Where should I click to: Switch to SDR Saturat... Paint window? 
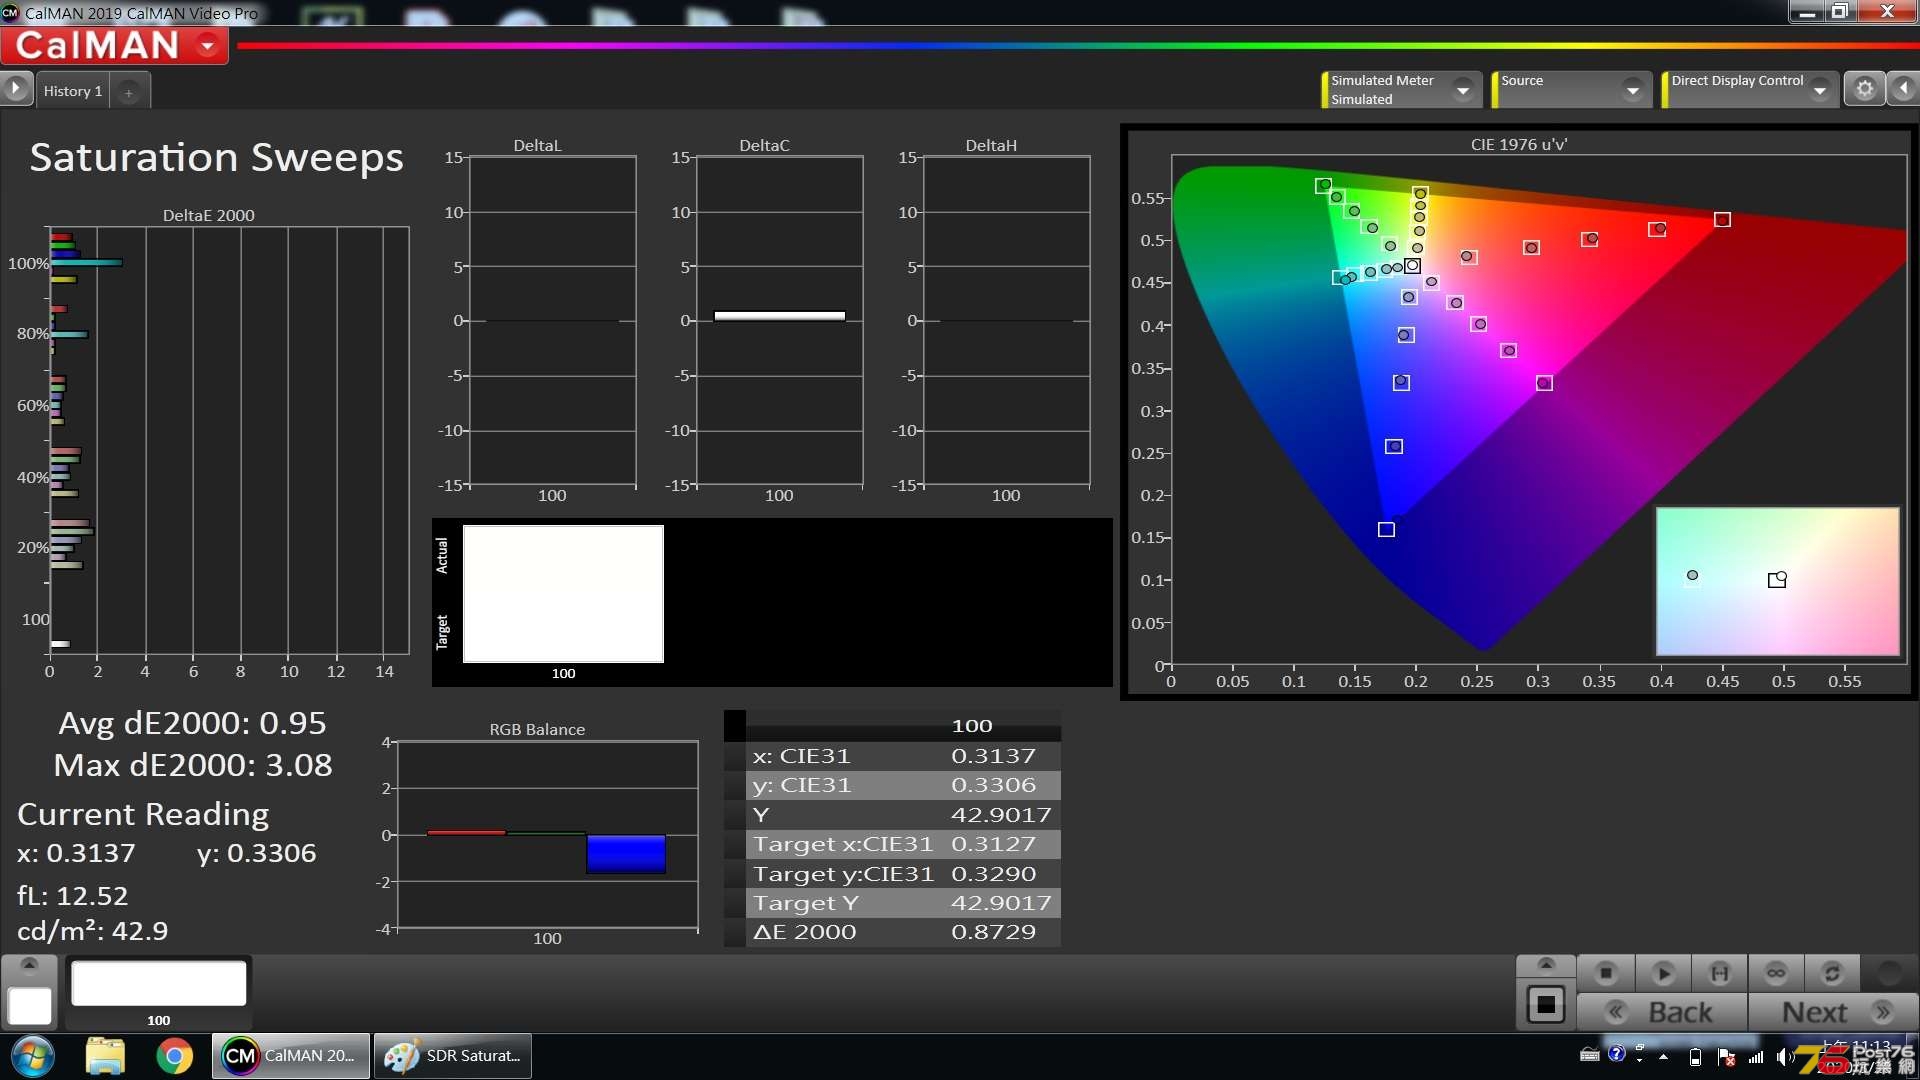453,1056
